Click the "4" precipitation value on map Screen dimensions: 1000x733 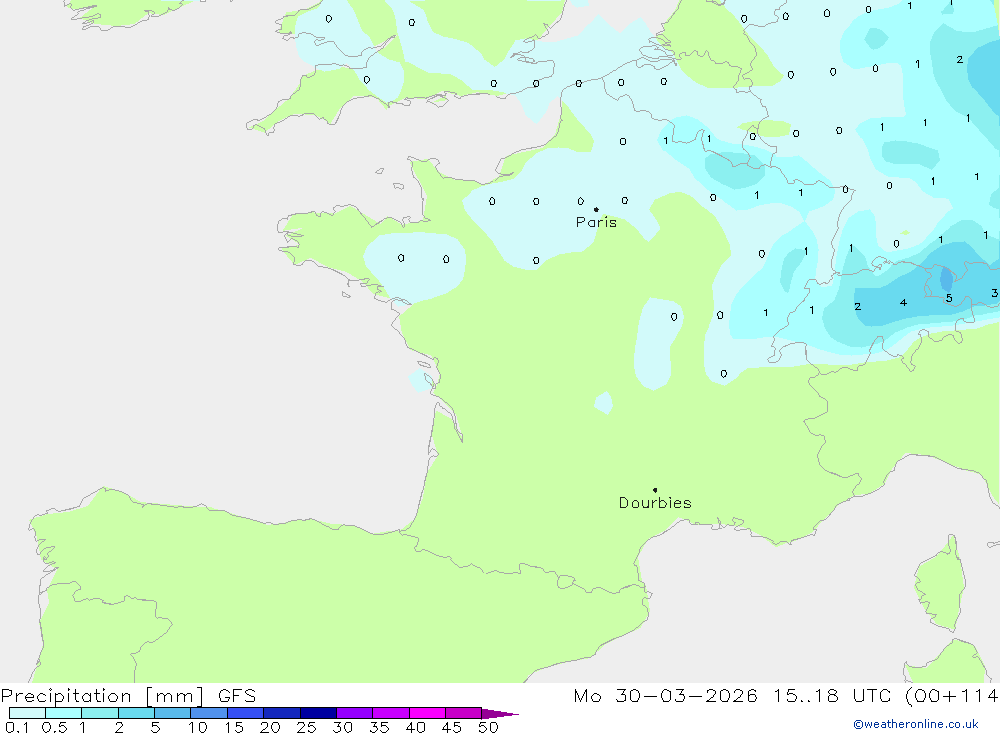coord(903,302)
